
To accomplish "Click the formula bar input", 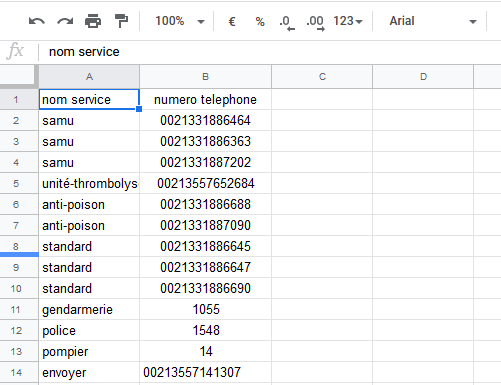I will pyautogui.click(x=270, y=52).
